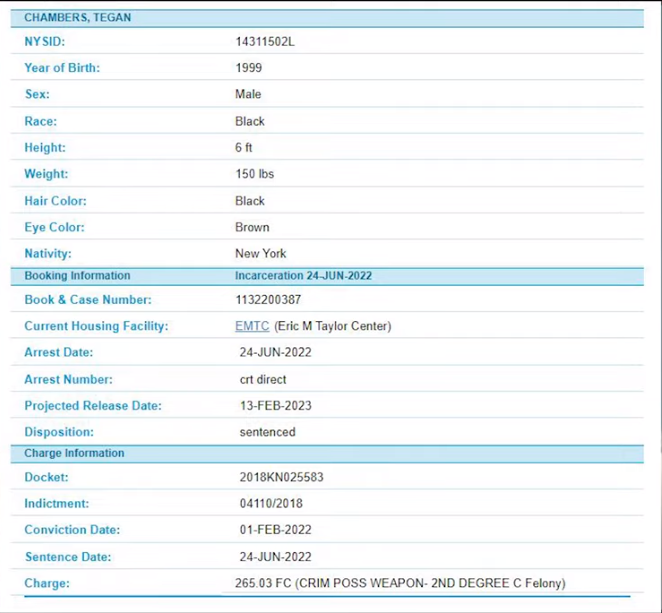Select the NYSID value 14311502L
This screenshot has height=613, width=662.
265,42
